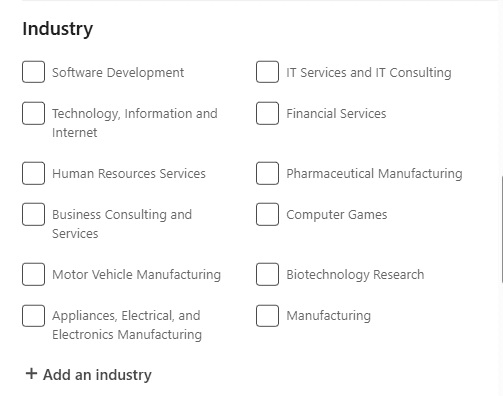
Task: Tick the Biotechnology Research checkbox
Action: [267, 274]
